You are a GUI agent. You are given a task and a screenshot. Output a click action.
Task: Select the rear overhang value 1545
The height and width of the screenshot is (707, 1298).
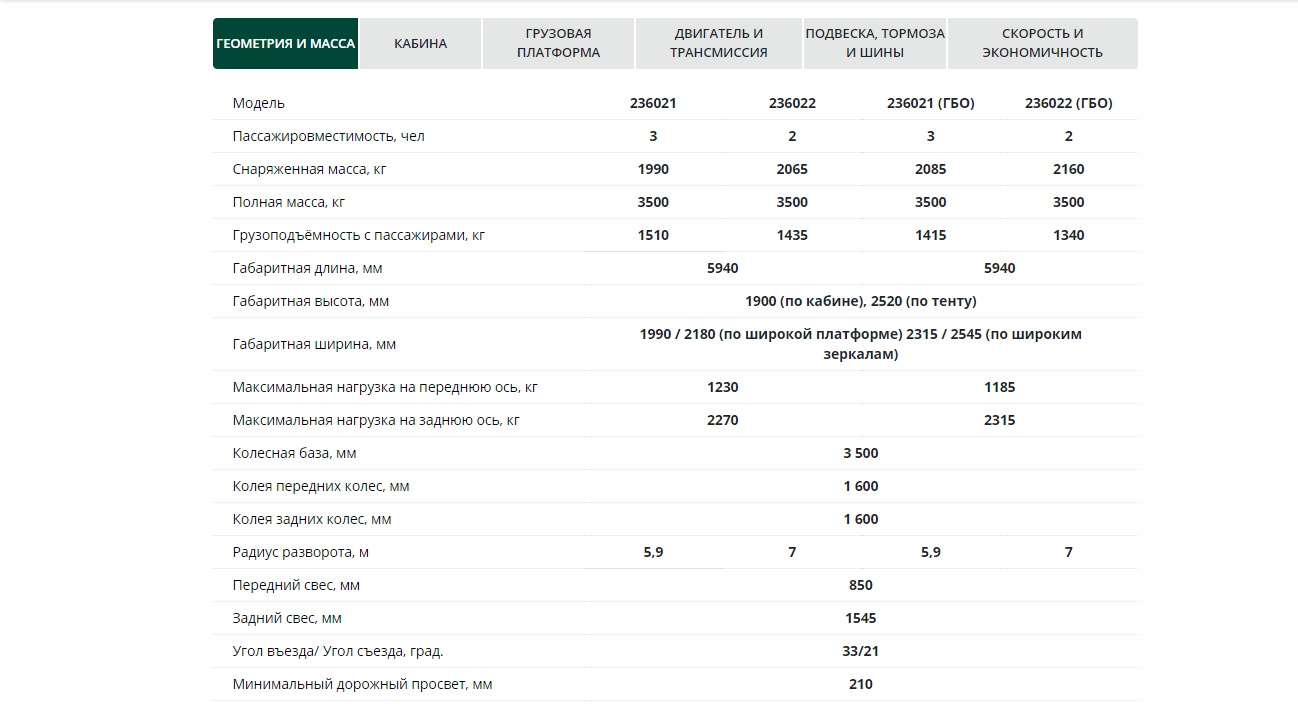click(860, 618)
